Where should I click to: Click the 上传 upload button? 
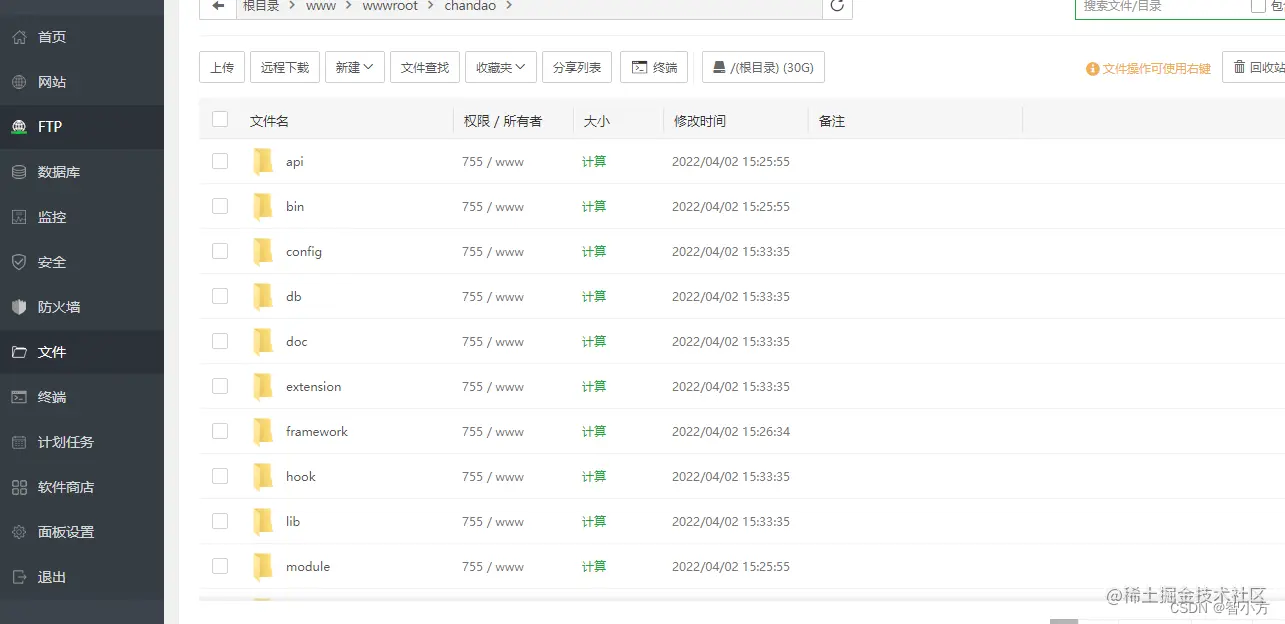222,67
